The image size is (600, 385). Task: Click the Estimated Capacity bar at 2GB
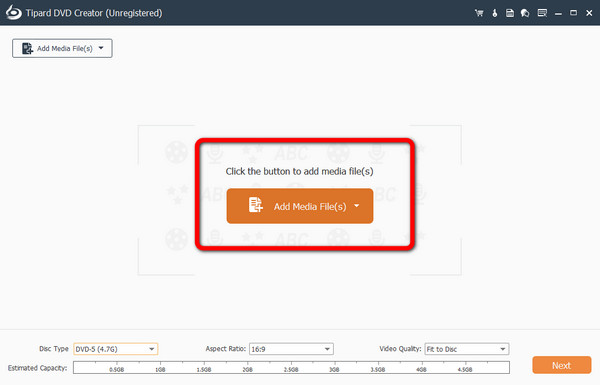click(x=248, y=367)
